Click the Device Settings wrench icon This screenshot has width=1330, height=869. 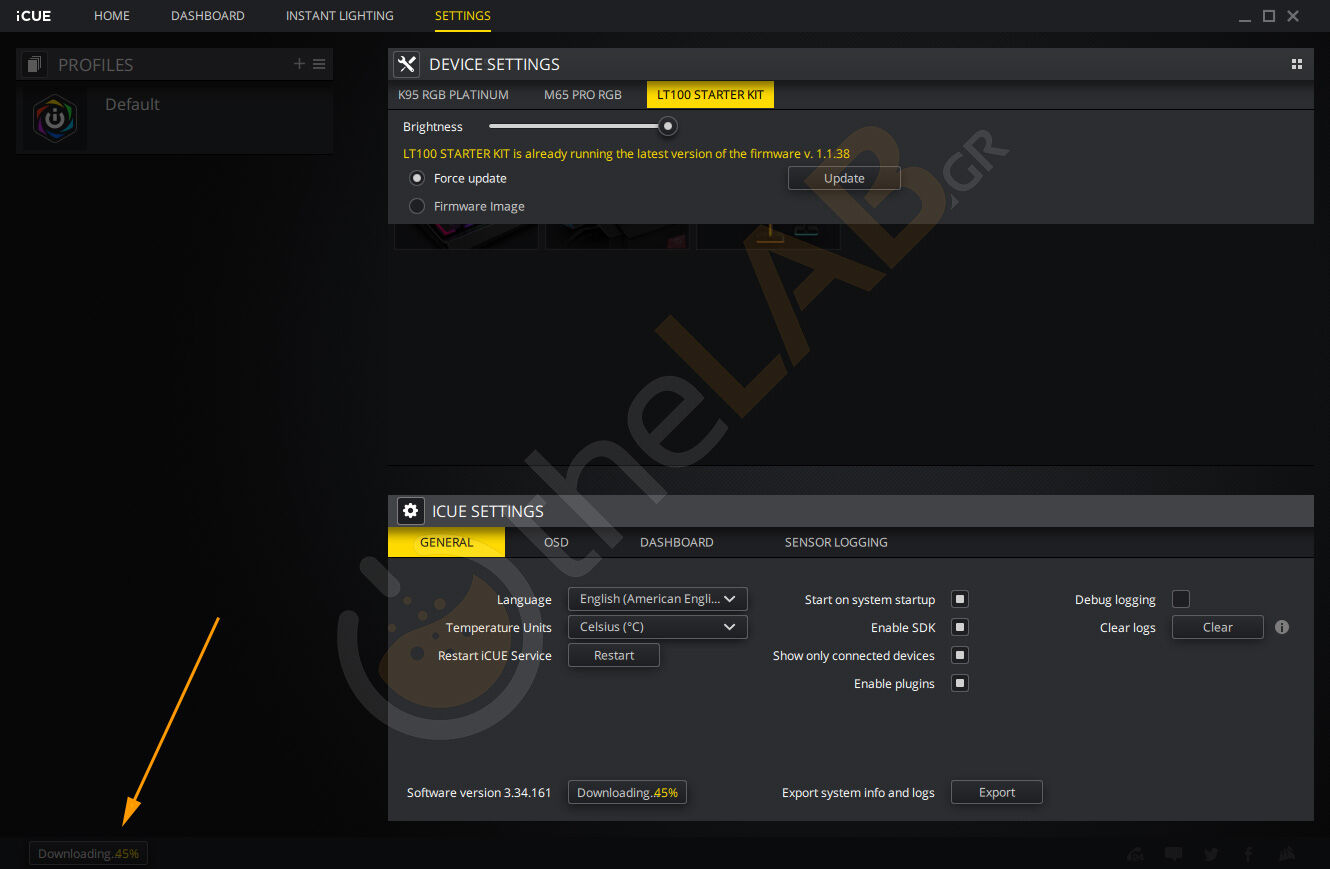[x=406, y=64]
